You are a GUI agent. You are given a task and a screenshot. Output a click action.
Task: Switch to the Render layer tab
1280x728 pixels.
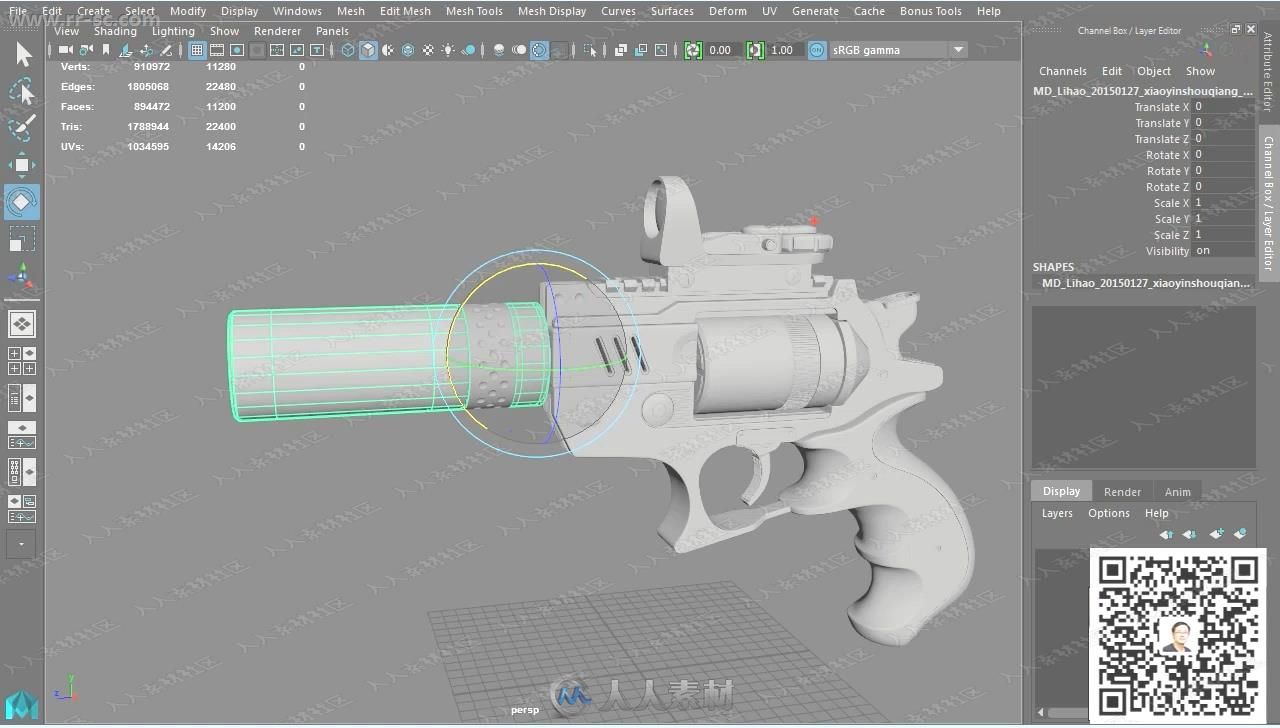click(1122, 491)
